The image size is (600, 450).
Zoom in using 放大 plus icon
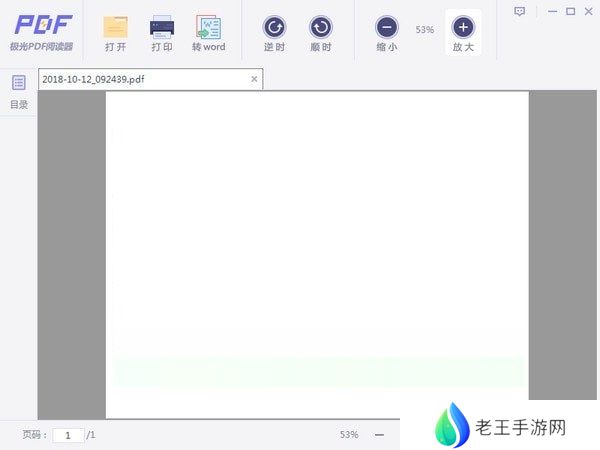click(x=463, y=33)
